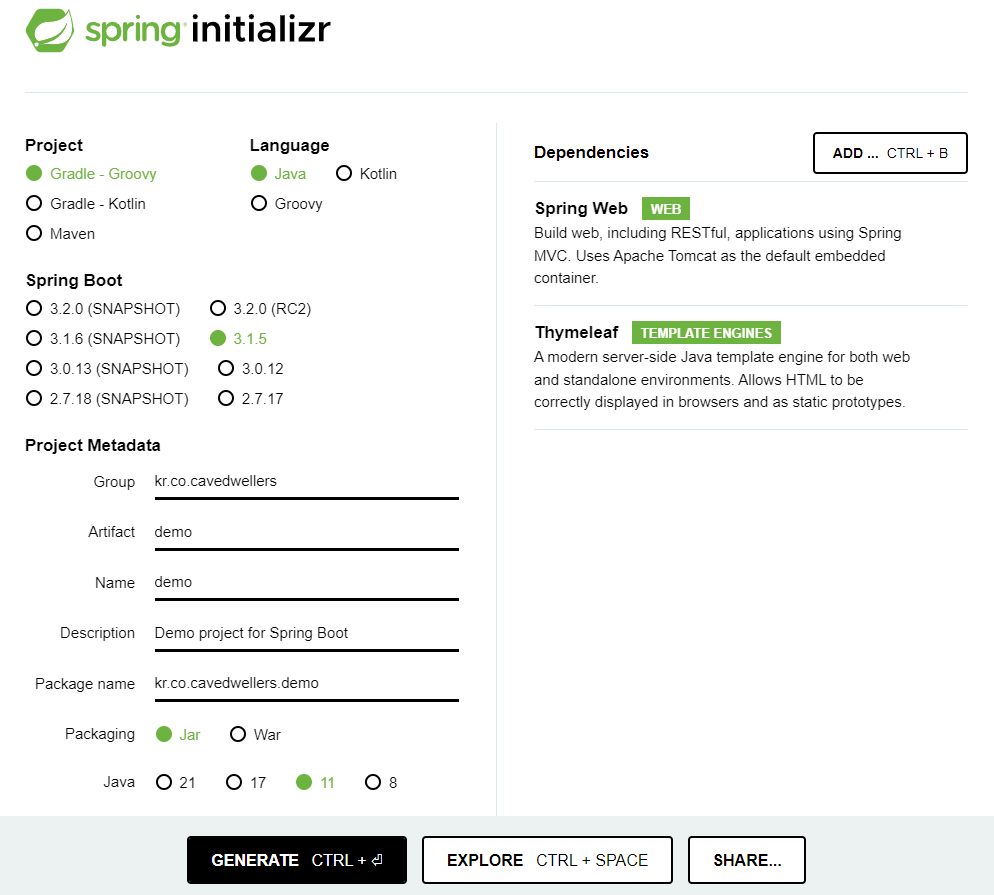Screen dimensions: 994x895
Task: Open the ADD dependencies dialog
Action: [890, 153]
